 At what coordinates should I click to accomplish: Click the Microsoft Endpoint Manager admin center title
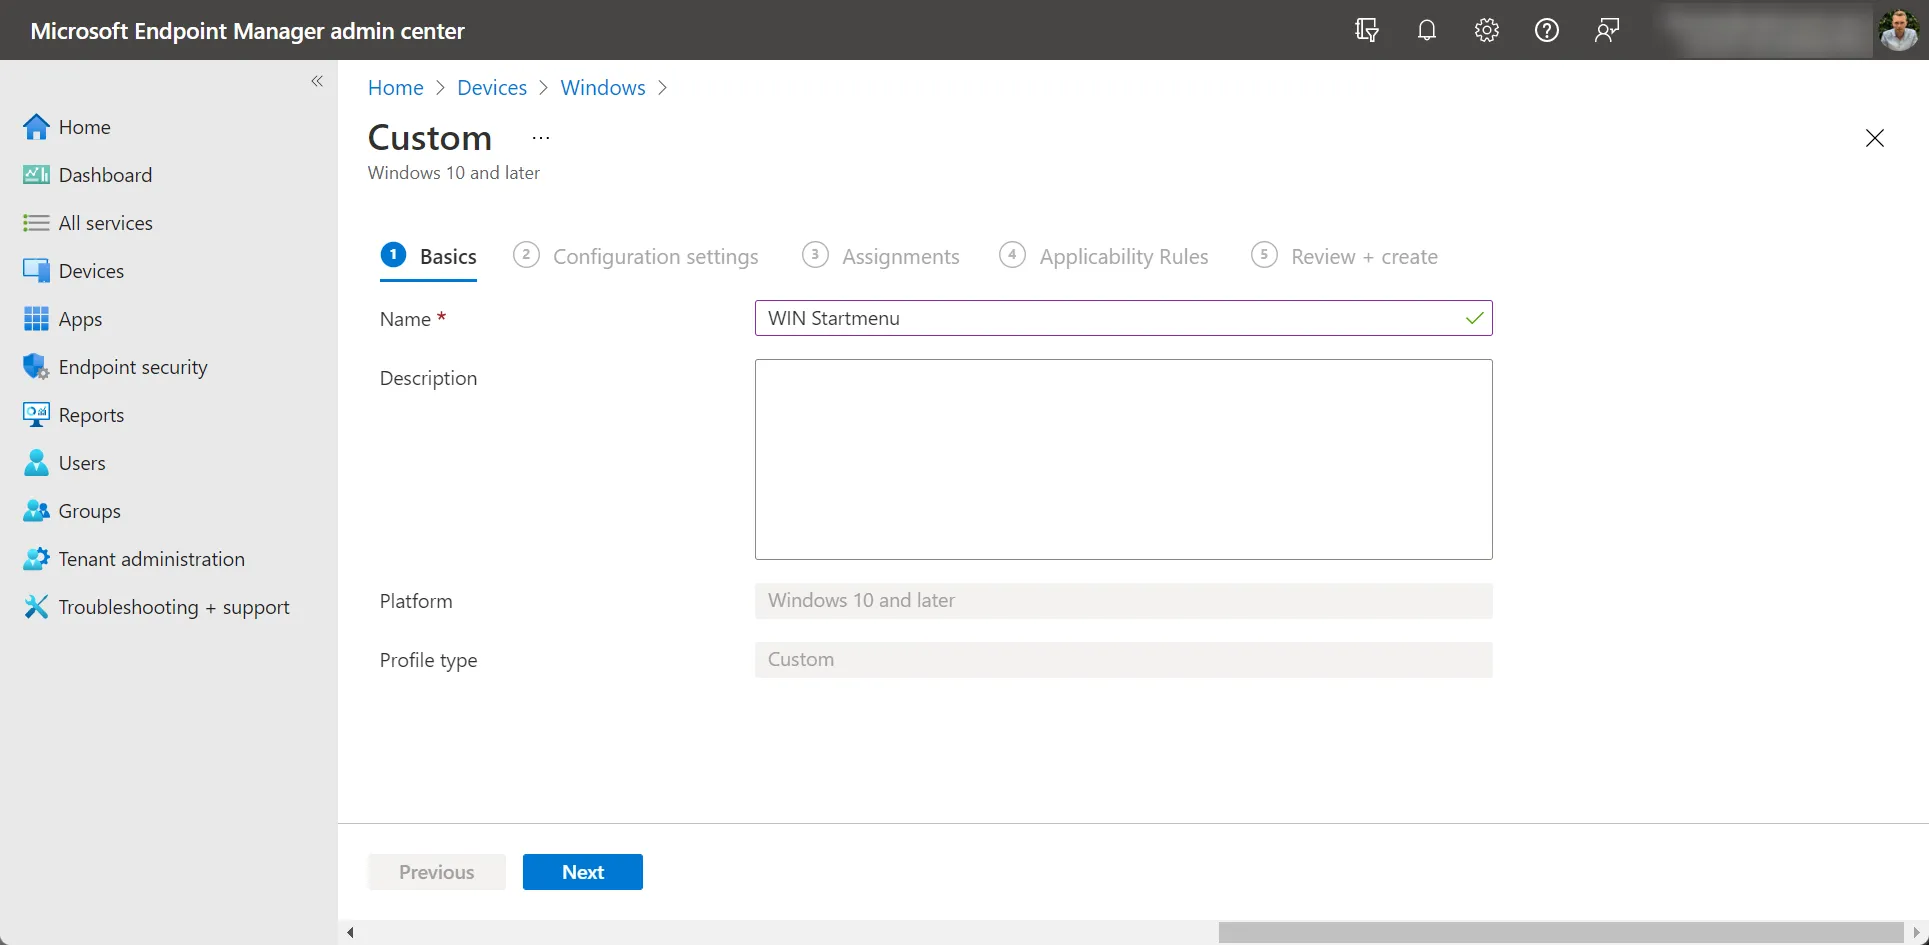tap(248, 31)
